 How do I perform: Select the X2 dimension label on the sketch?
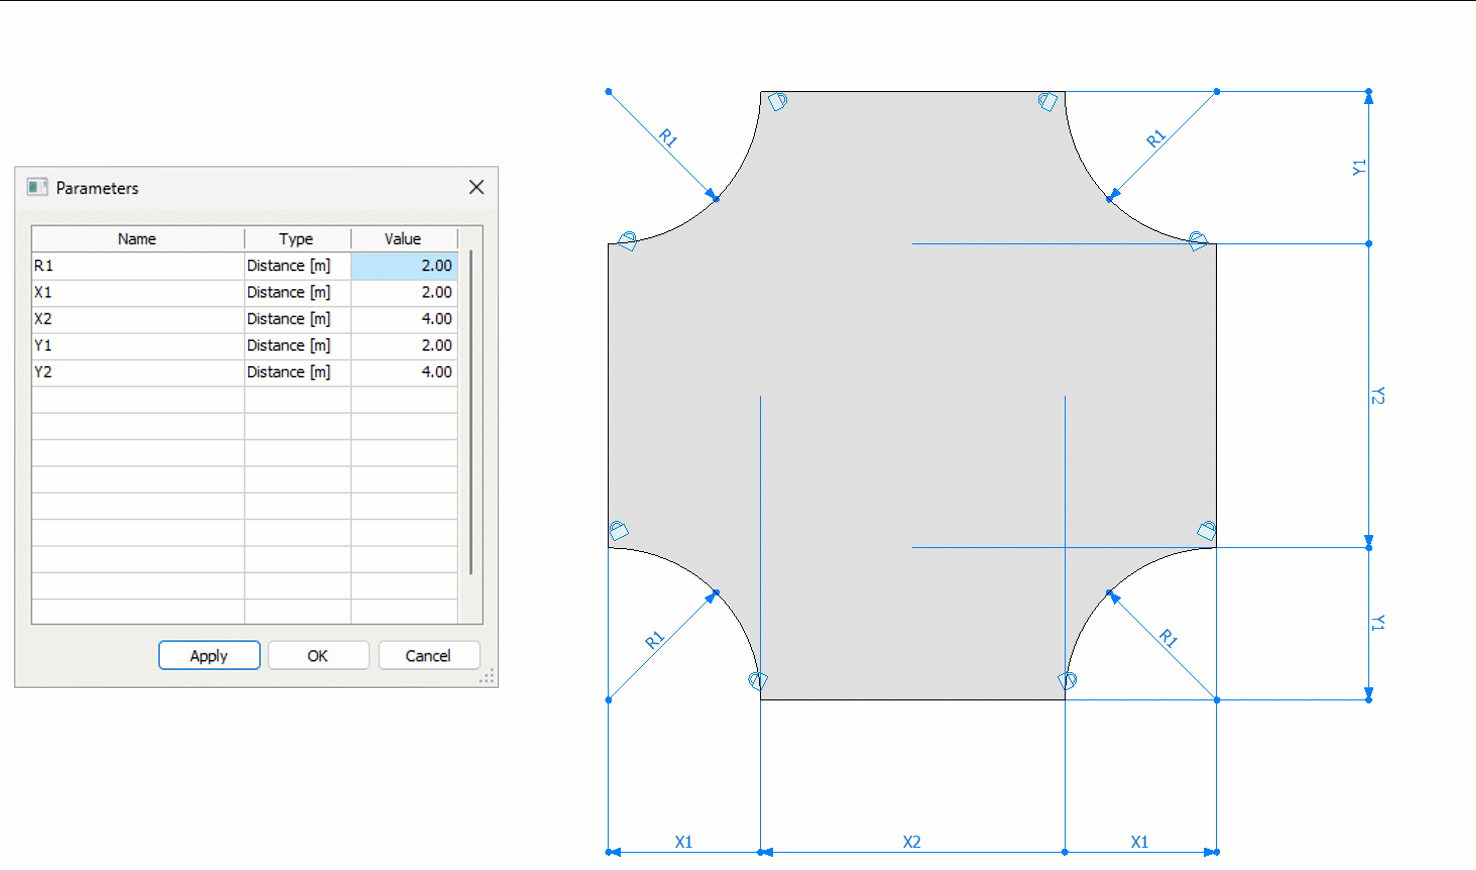click(911, 843)
